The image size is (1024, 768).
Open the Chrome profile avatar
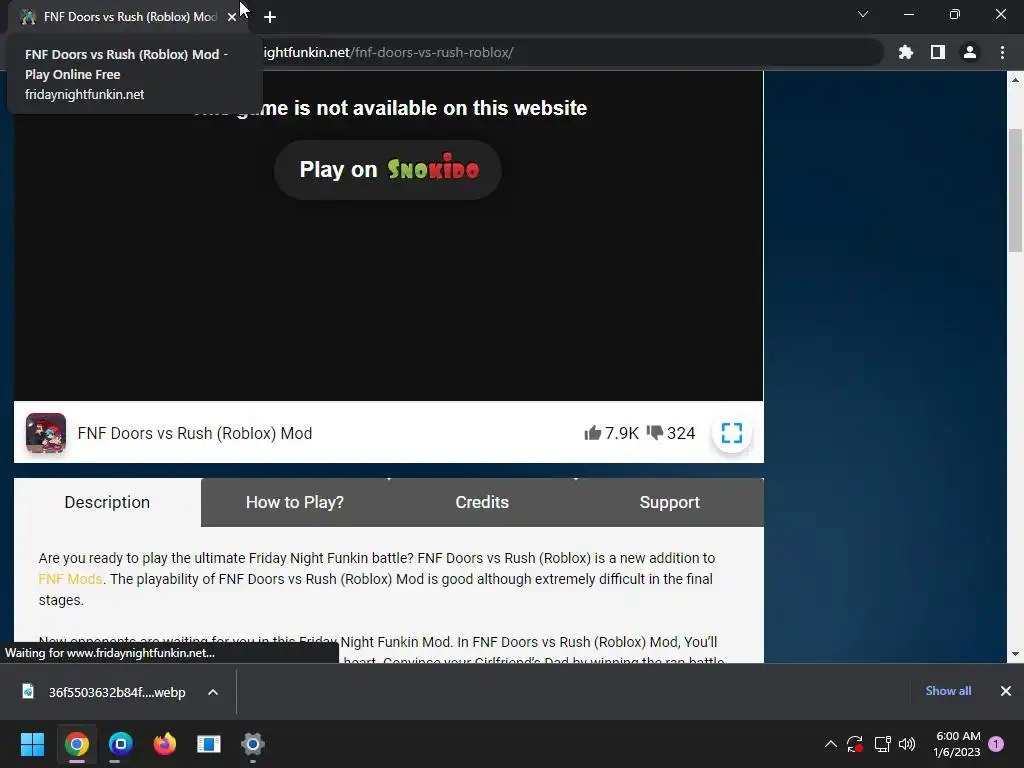(970, 52)
